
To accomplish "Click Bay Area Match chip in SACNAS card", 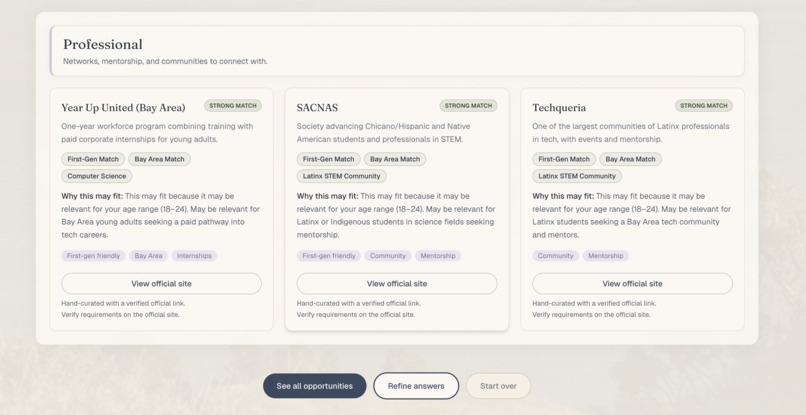I will [395, 159].
